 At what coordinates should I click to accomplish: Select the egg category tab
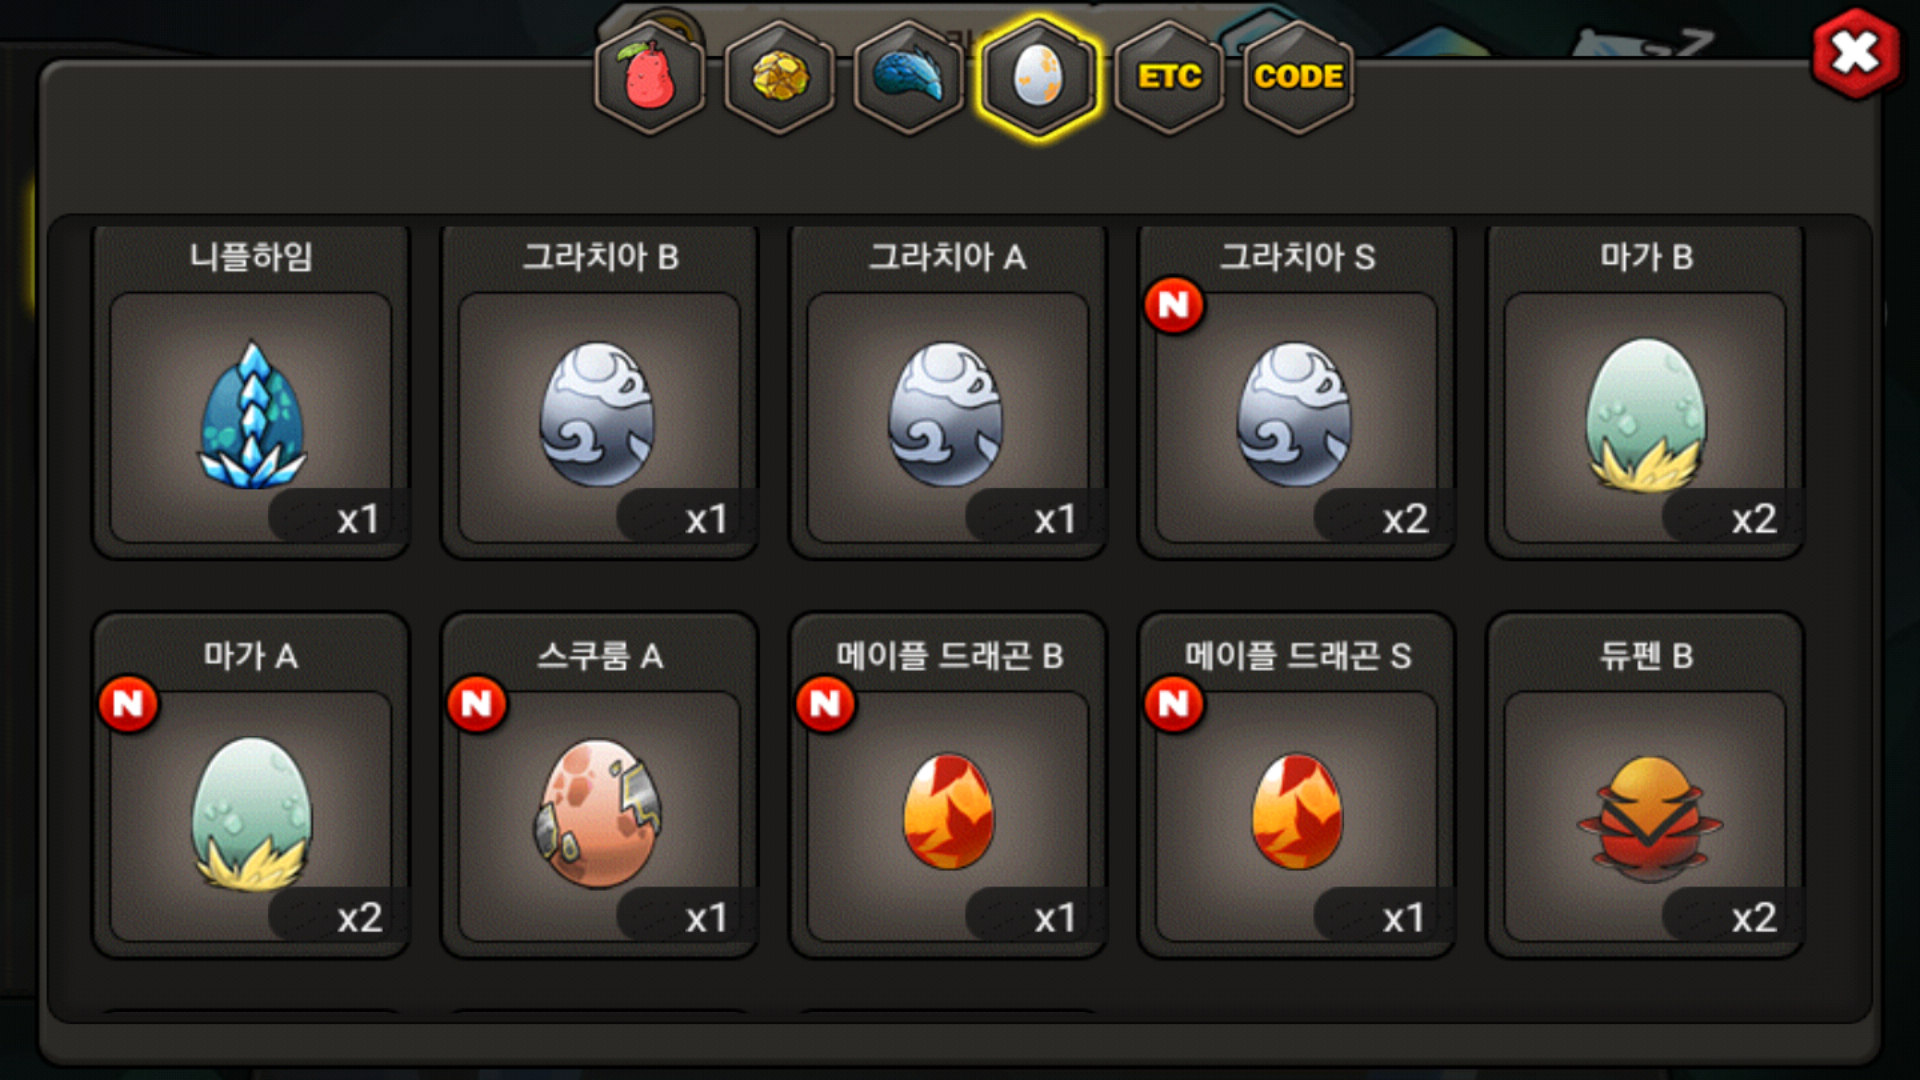(x=1039, y=78)
